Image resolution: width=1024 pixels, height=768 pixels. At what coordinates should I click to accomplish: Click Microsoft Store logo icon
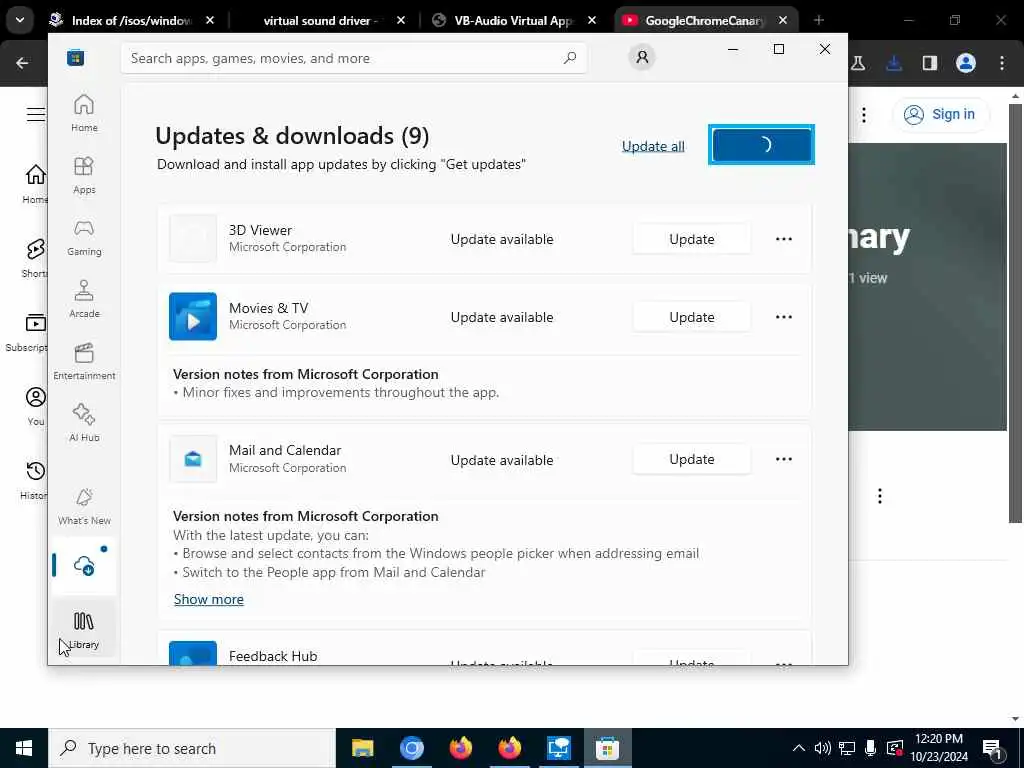pos(76,57)
